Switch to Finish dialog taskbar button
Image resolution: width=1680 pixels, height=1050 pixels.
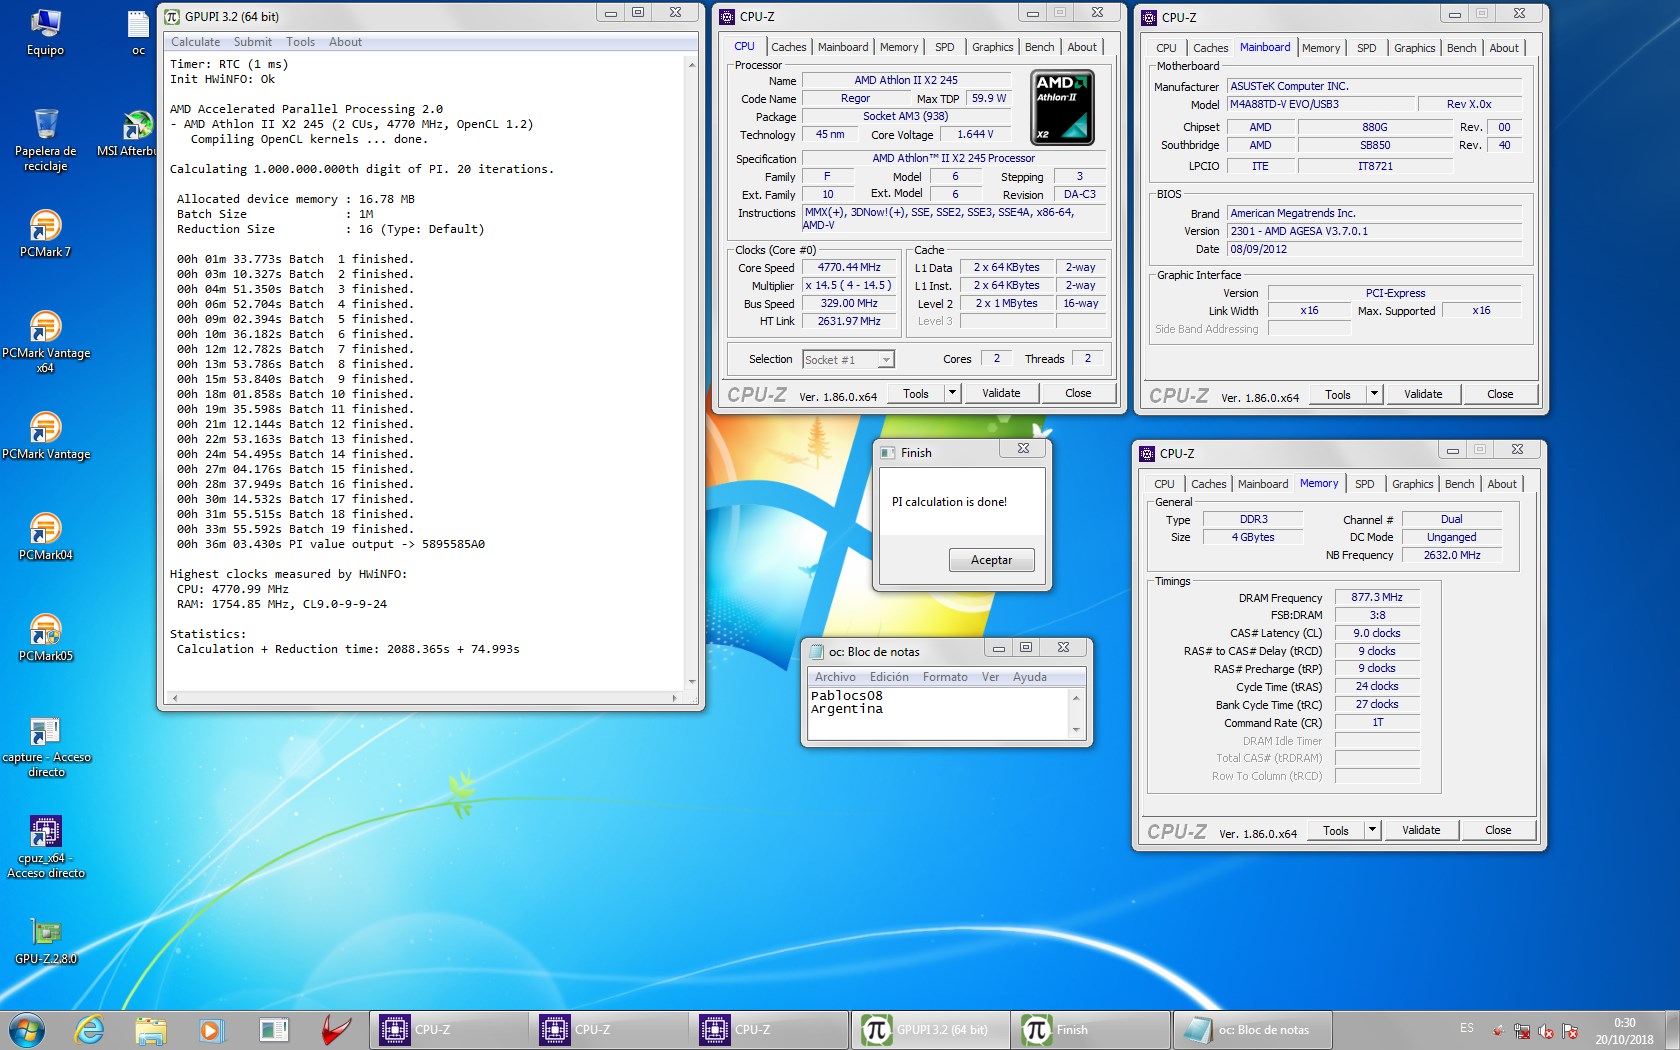pos(1091,1029)
